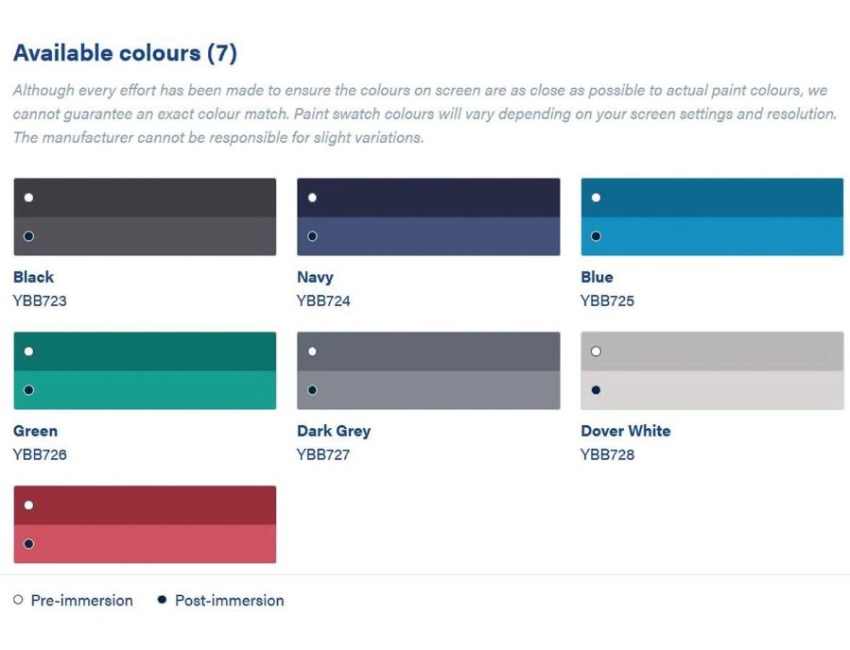Screen dimensions: 850x650
Task: Click the pre-immersion dot on red swatch
Action: tap(29, 505)
